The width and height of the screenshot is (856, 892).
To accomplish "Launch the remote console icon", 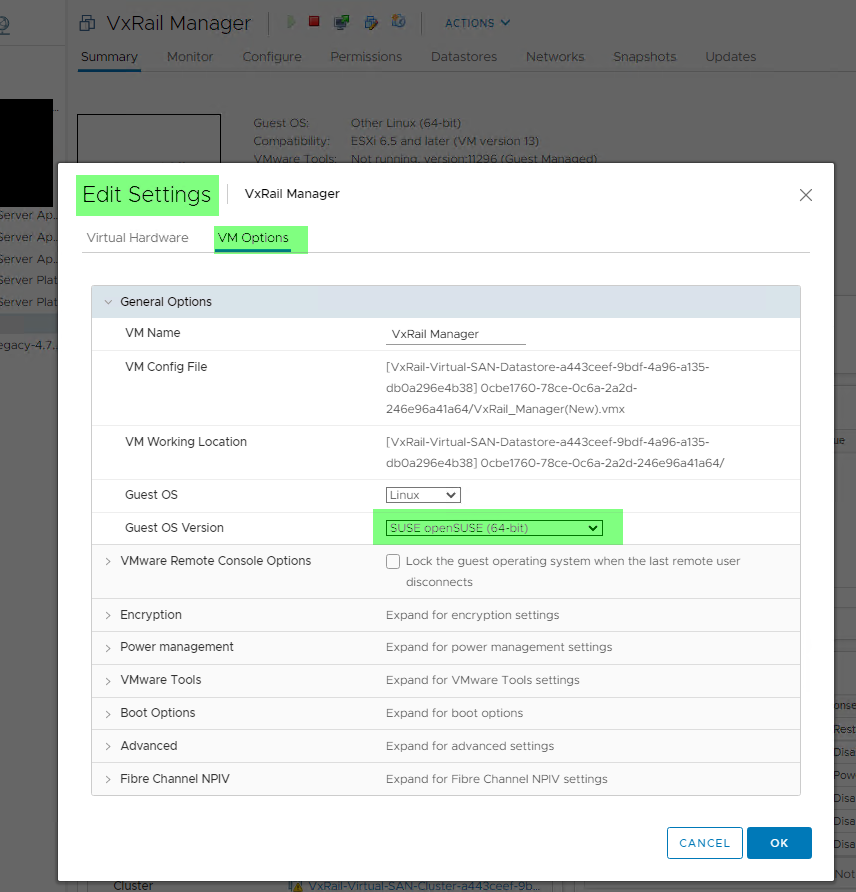I will pyautogui.click(x=341, y=22).
